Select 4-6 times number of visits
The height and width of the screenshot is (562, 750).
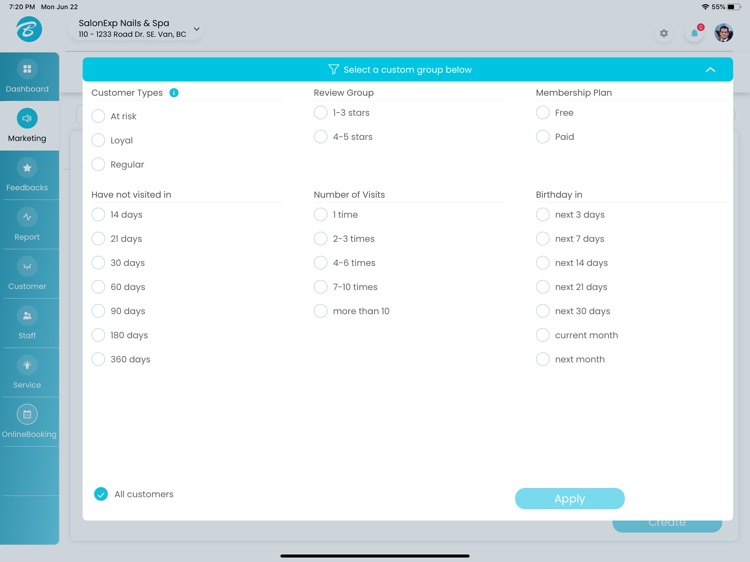pos(320,263)
